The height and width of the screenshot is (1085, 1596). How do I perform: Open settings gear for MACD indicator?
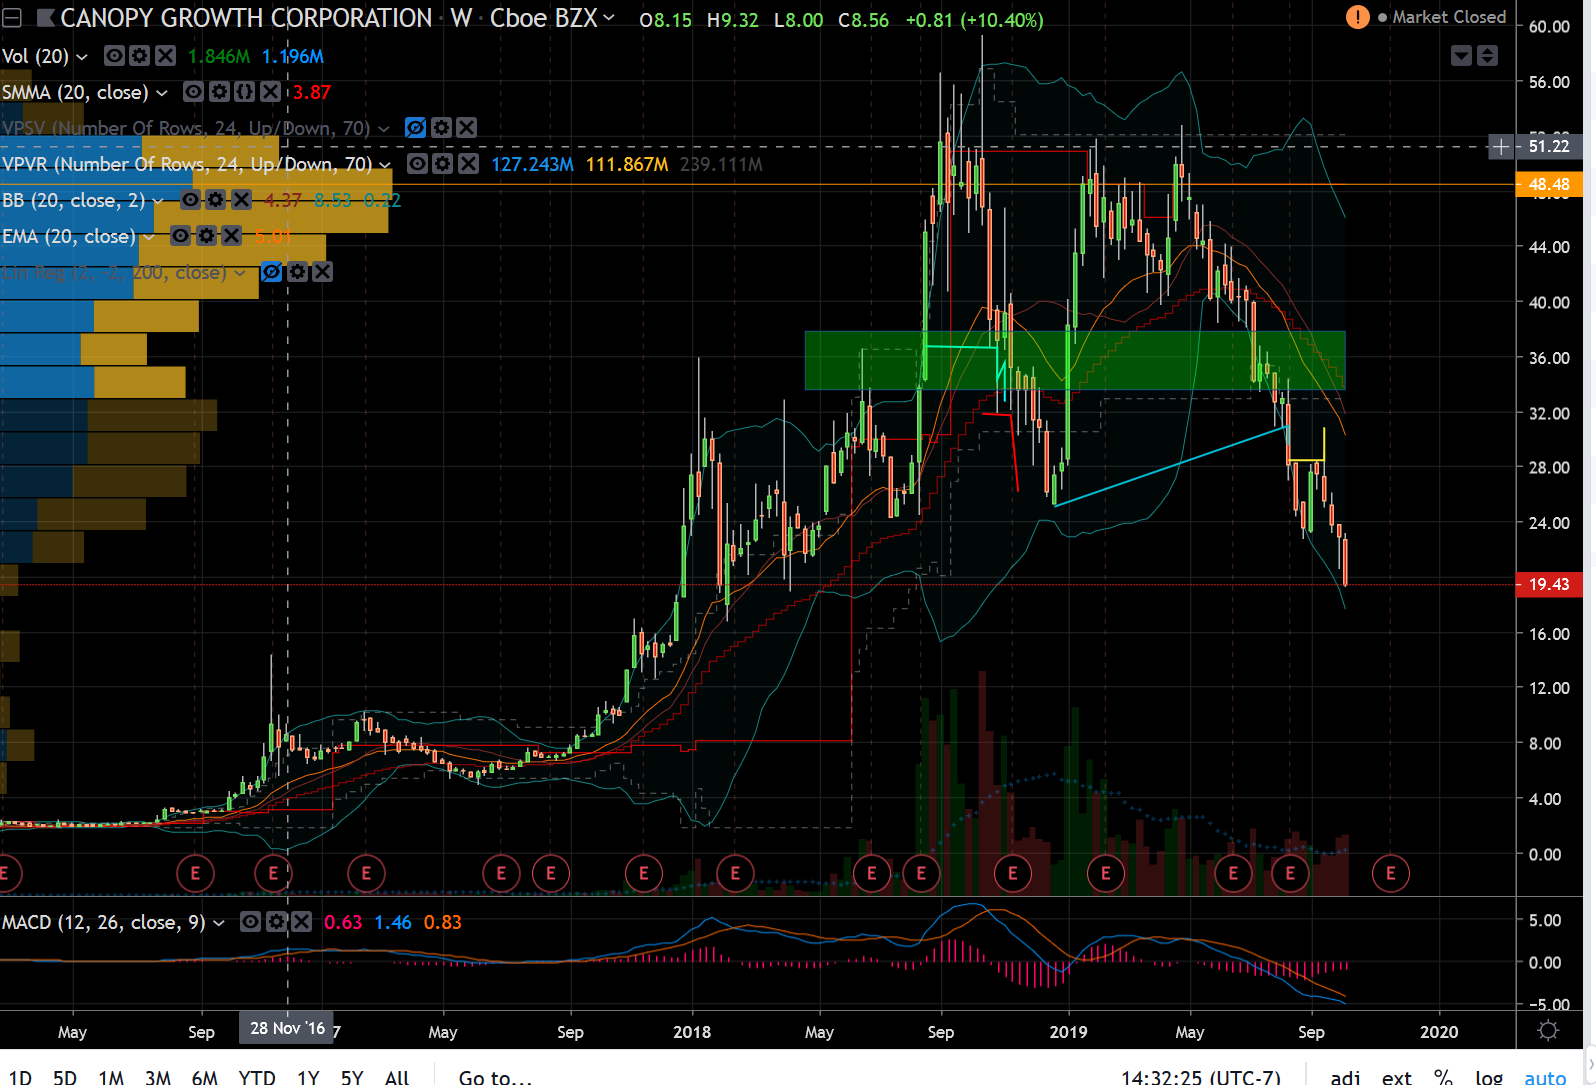[x=277, y=922]
